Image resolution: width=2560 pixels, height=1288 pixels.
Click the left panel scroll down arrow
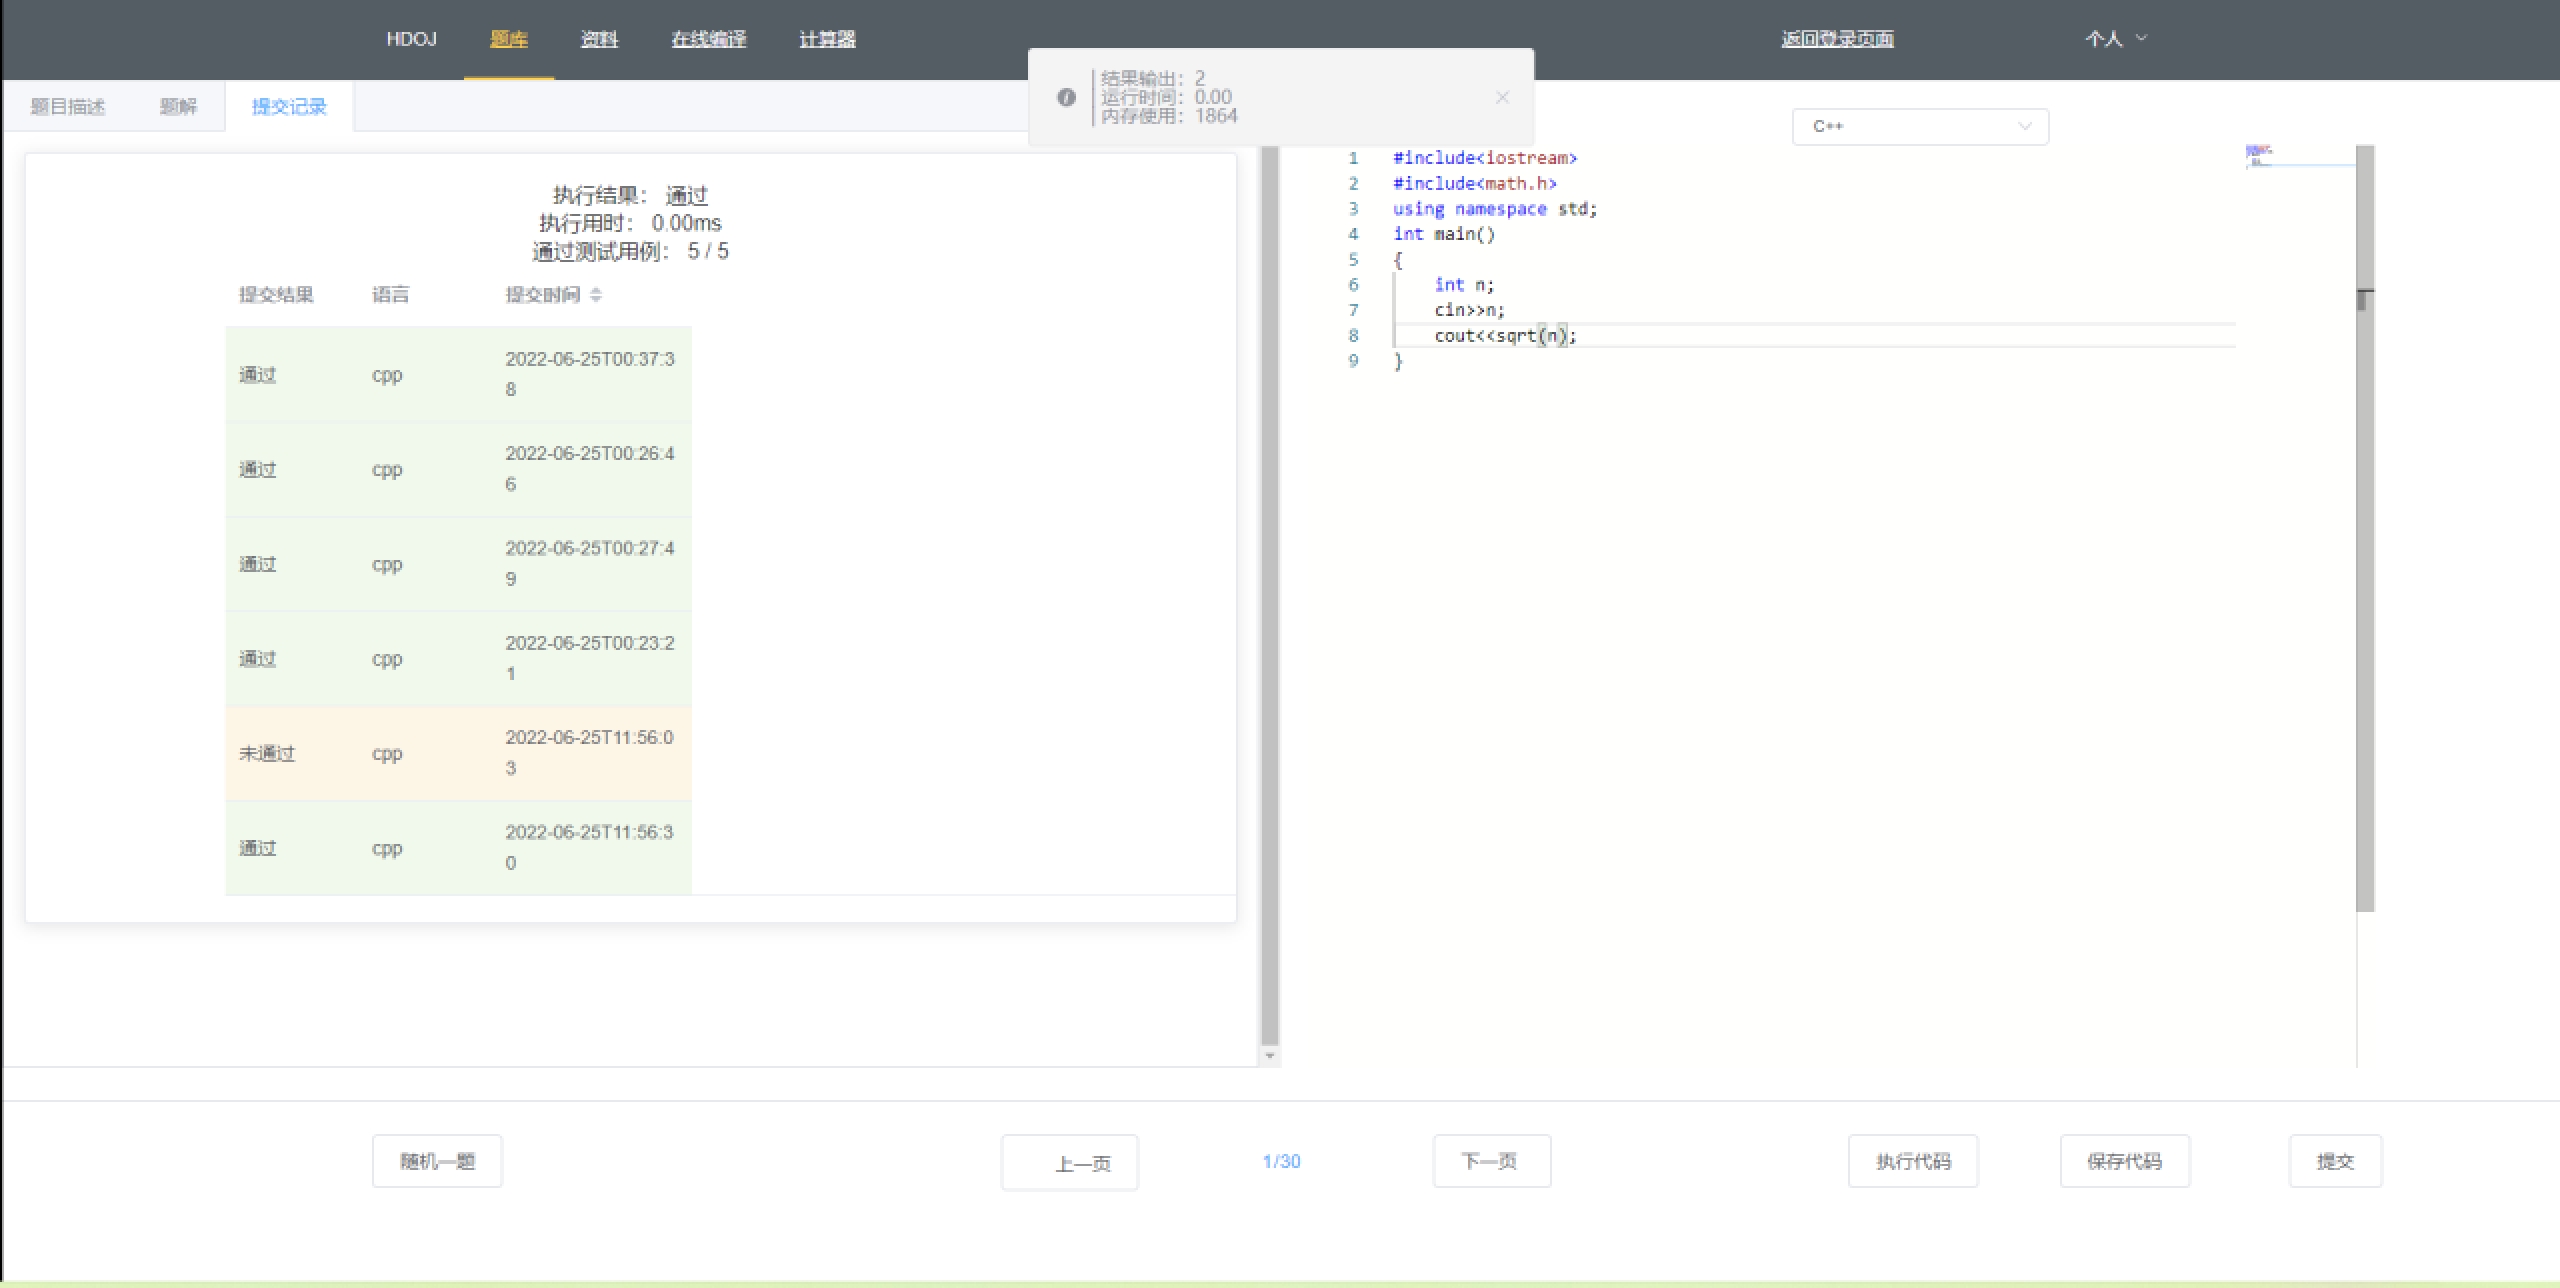tap(1270, 1056)
